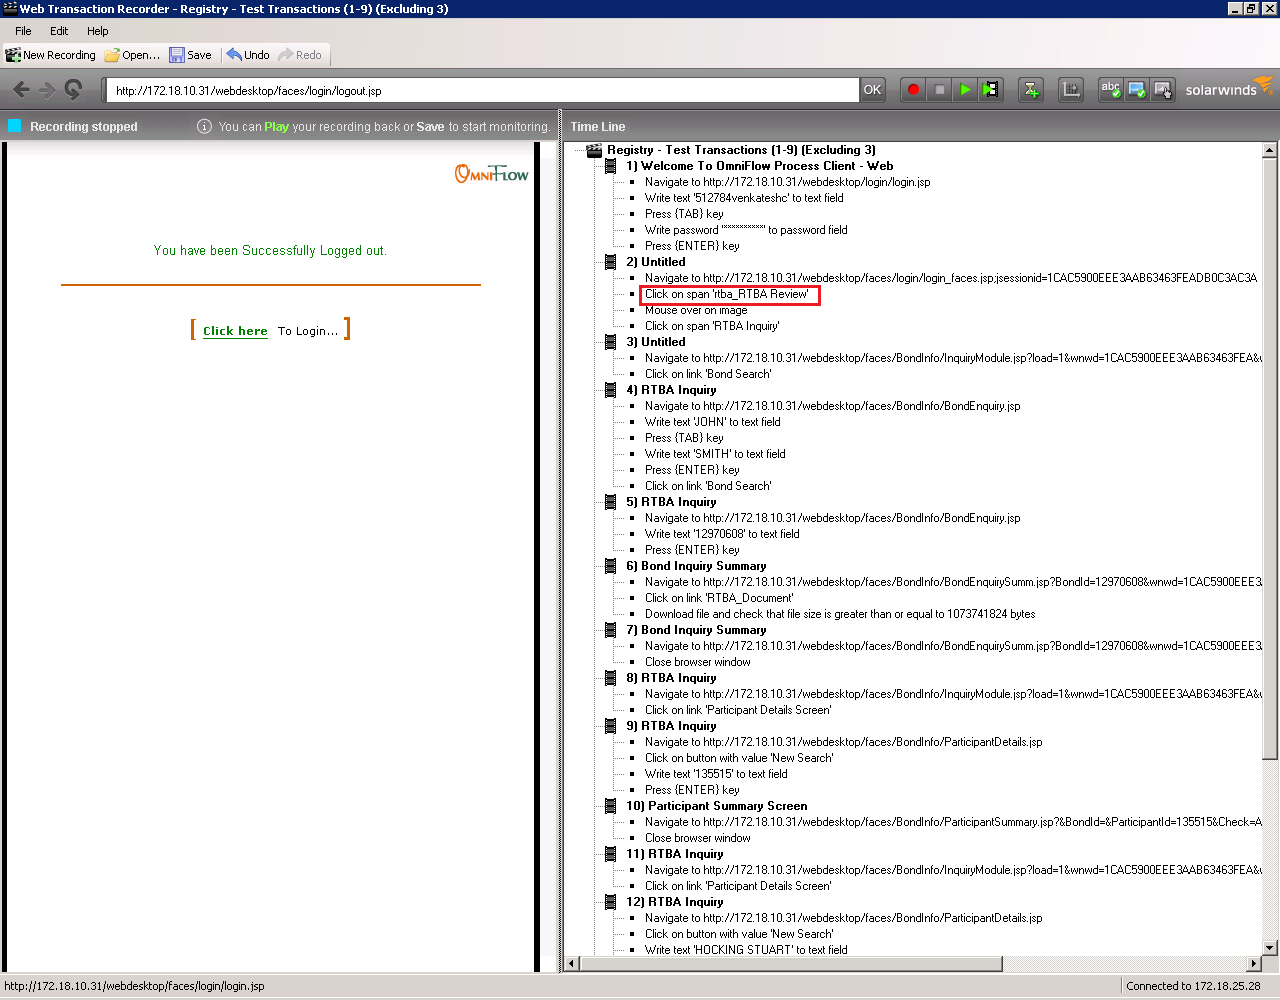Image resolution: width=1280 pixels, height=1000 pixels.
Task: Start recording with the red record icon
Action: pyautogui.click(x=912, y=89)
